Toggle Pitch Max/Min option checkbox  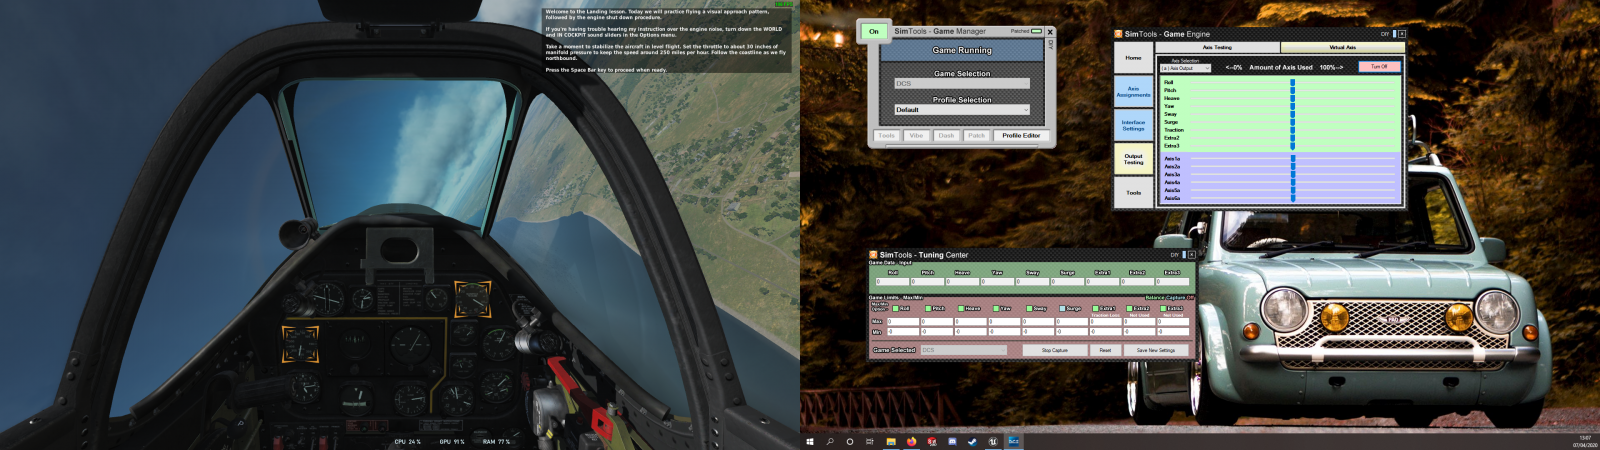[x=928, y=308]
